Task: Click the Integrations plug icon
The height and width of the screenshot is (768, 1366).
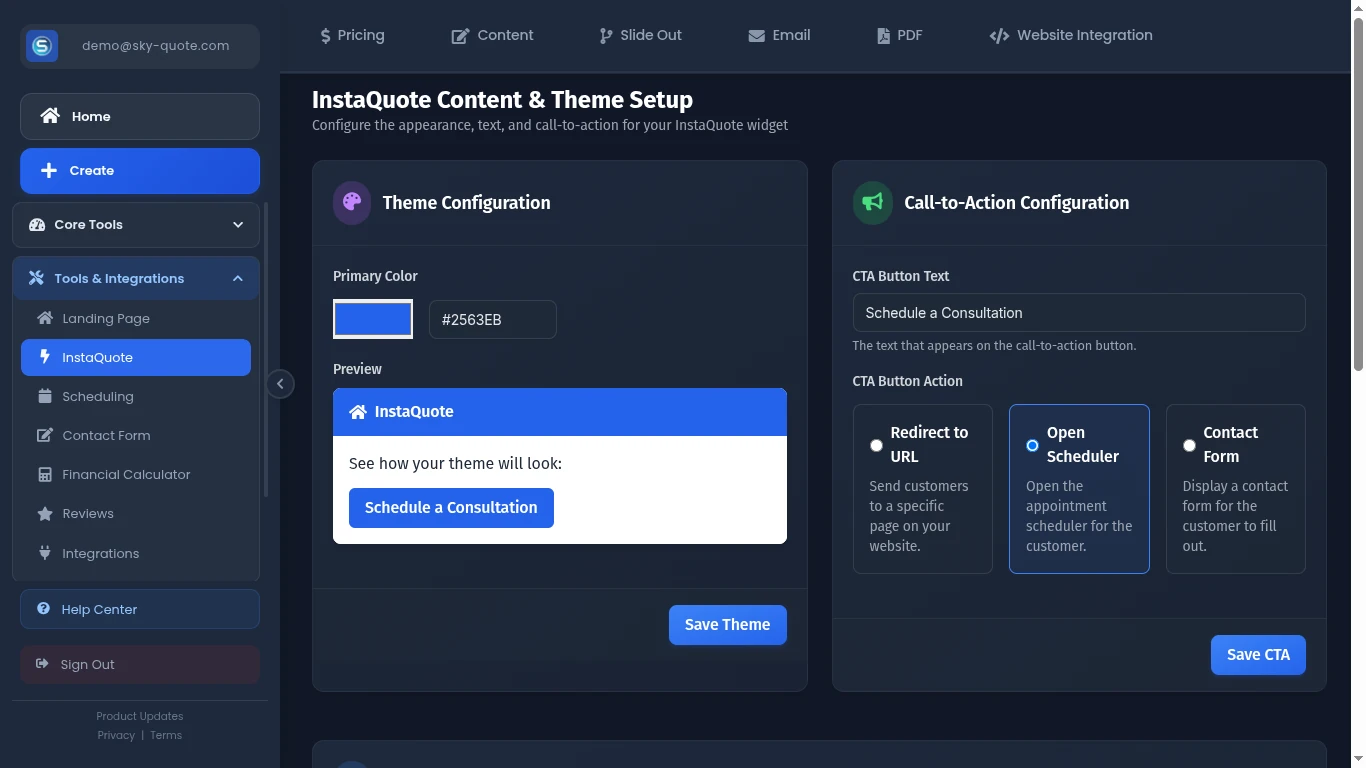Action: pos(45,553)
